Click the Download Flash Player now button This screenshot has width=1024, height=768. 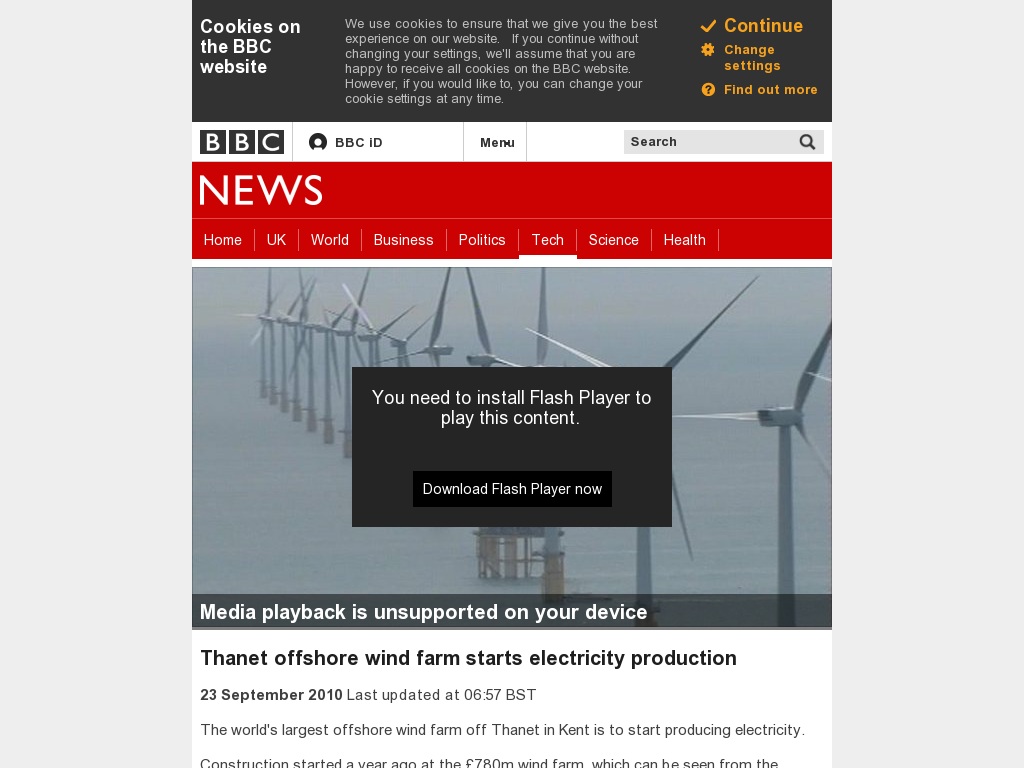512,489
